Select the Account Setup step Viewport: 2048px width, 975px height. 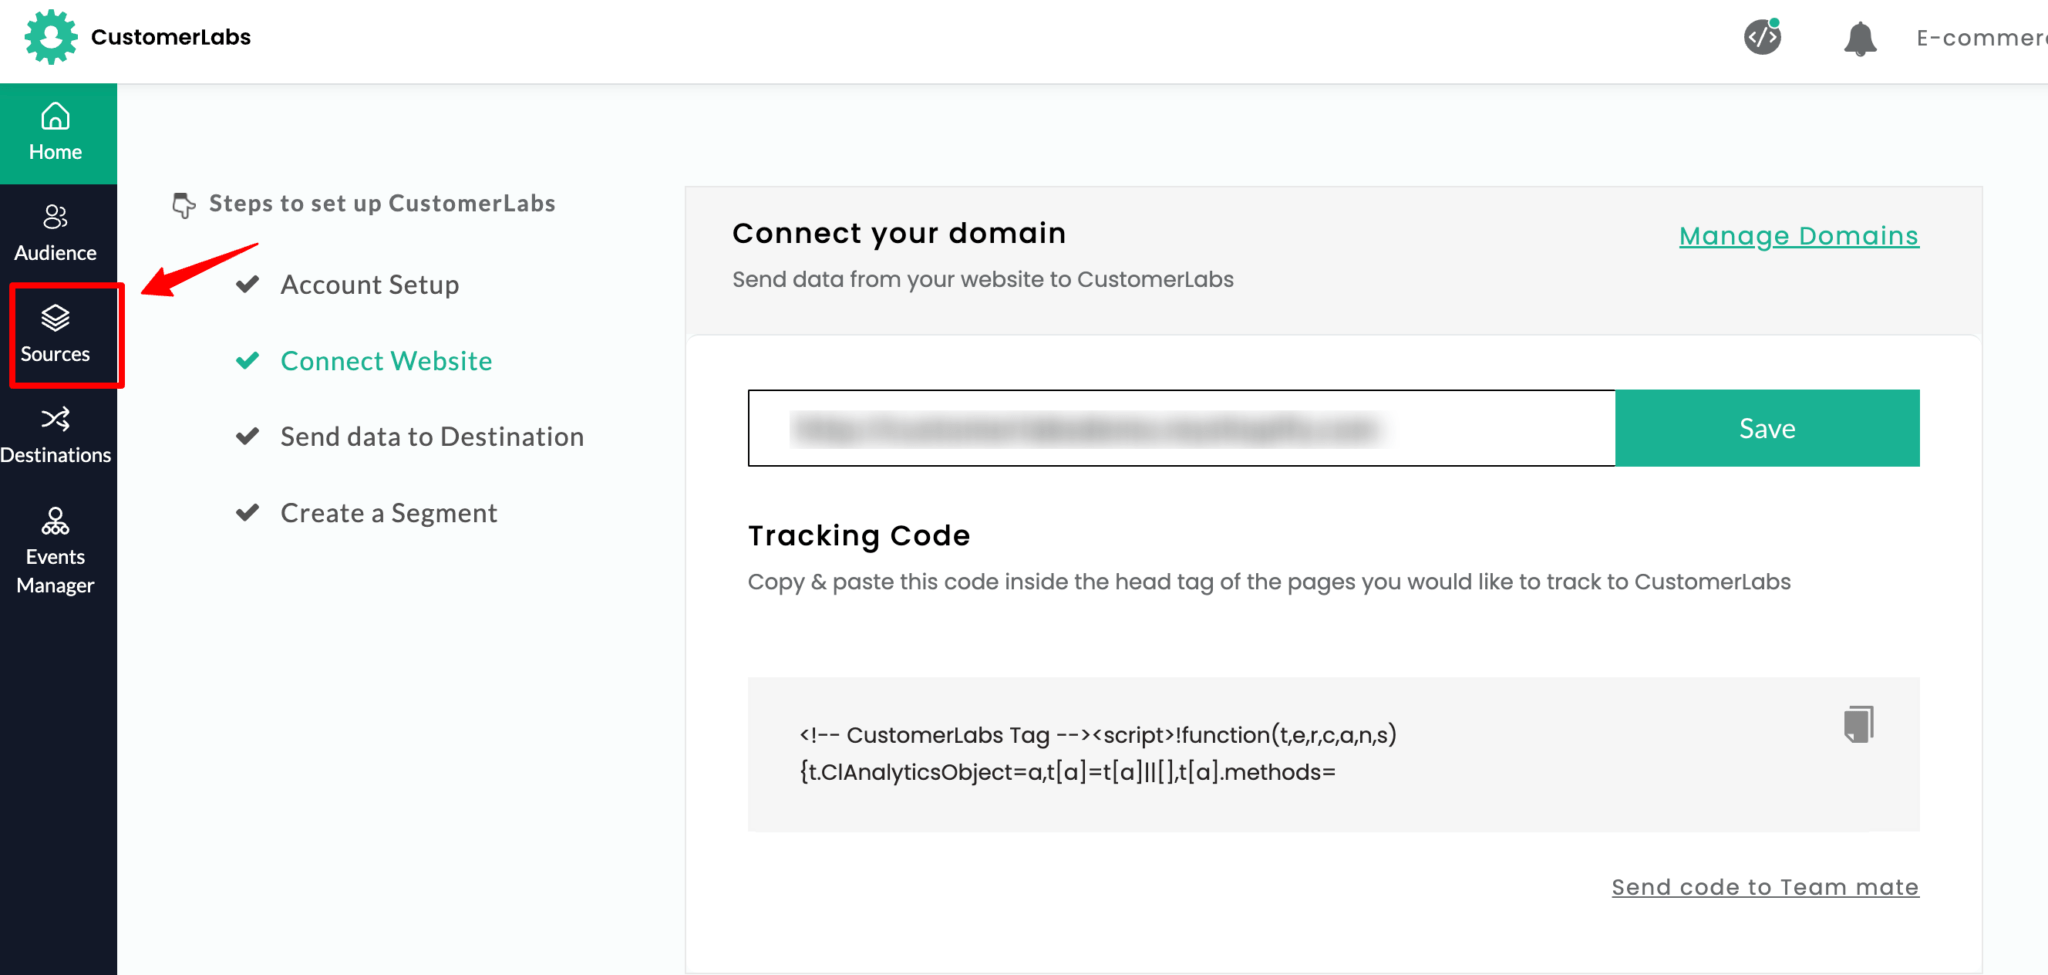(x=370, y=285)
